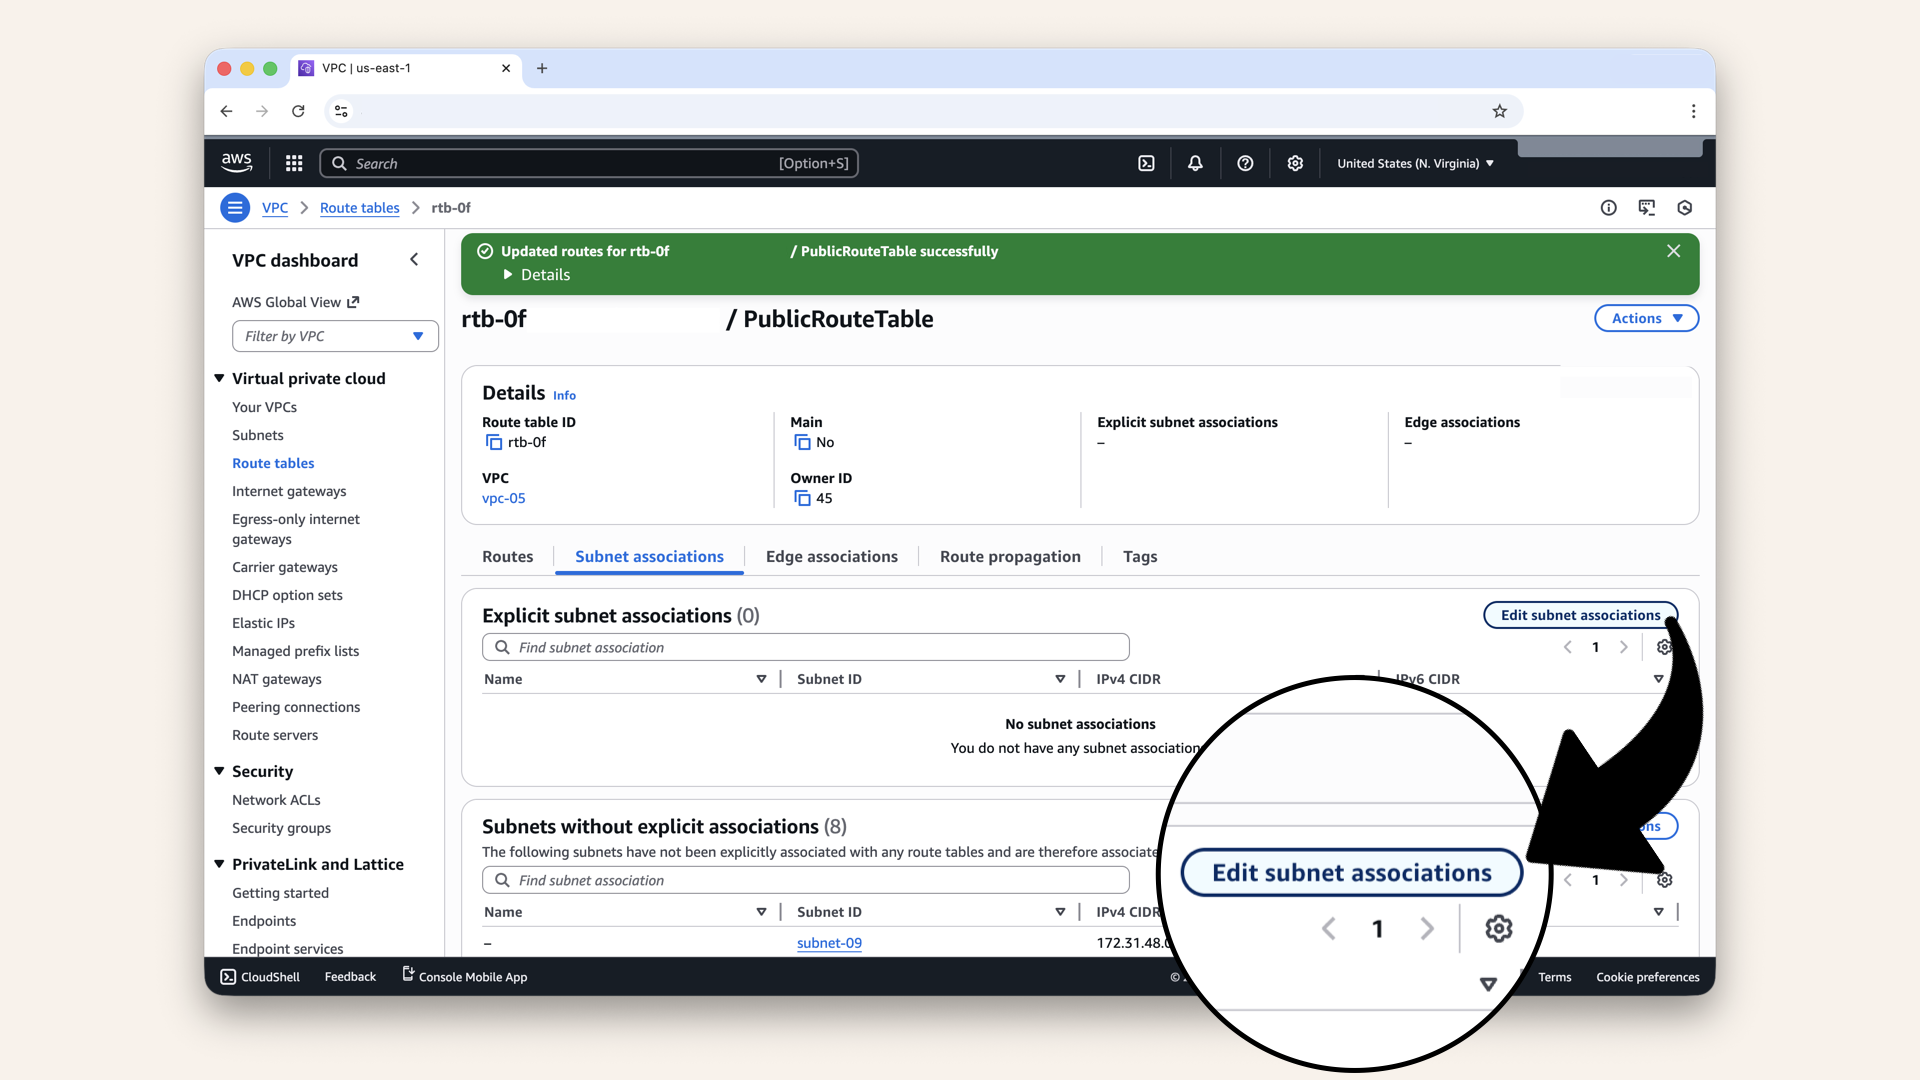
Task: Bookmark this page with the star icon
Action: 1499,111
